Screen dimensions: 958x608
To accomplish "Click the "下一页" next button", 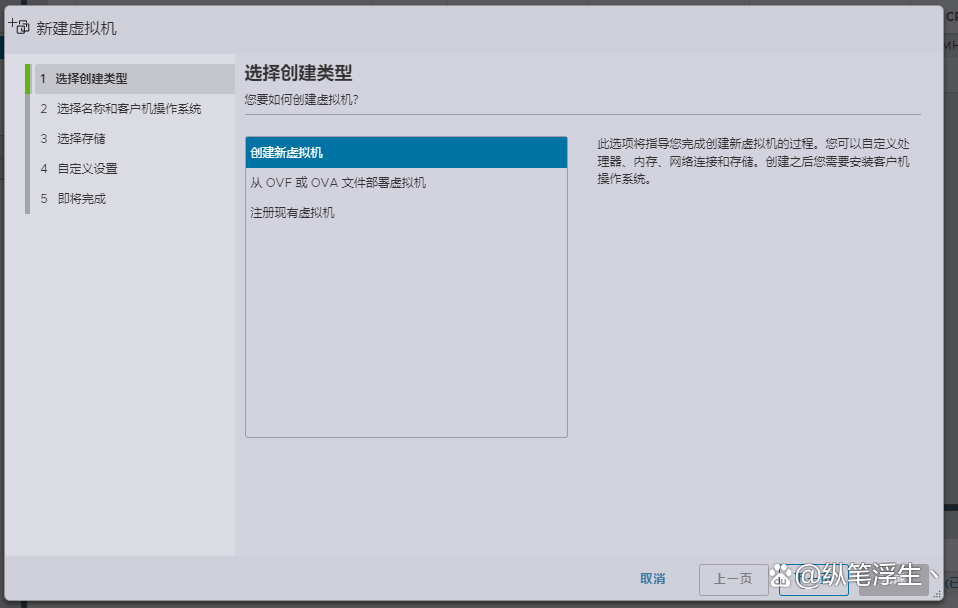I will click(813, 579).
